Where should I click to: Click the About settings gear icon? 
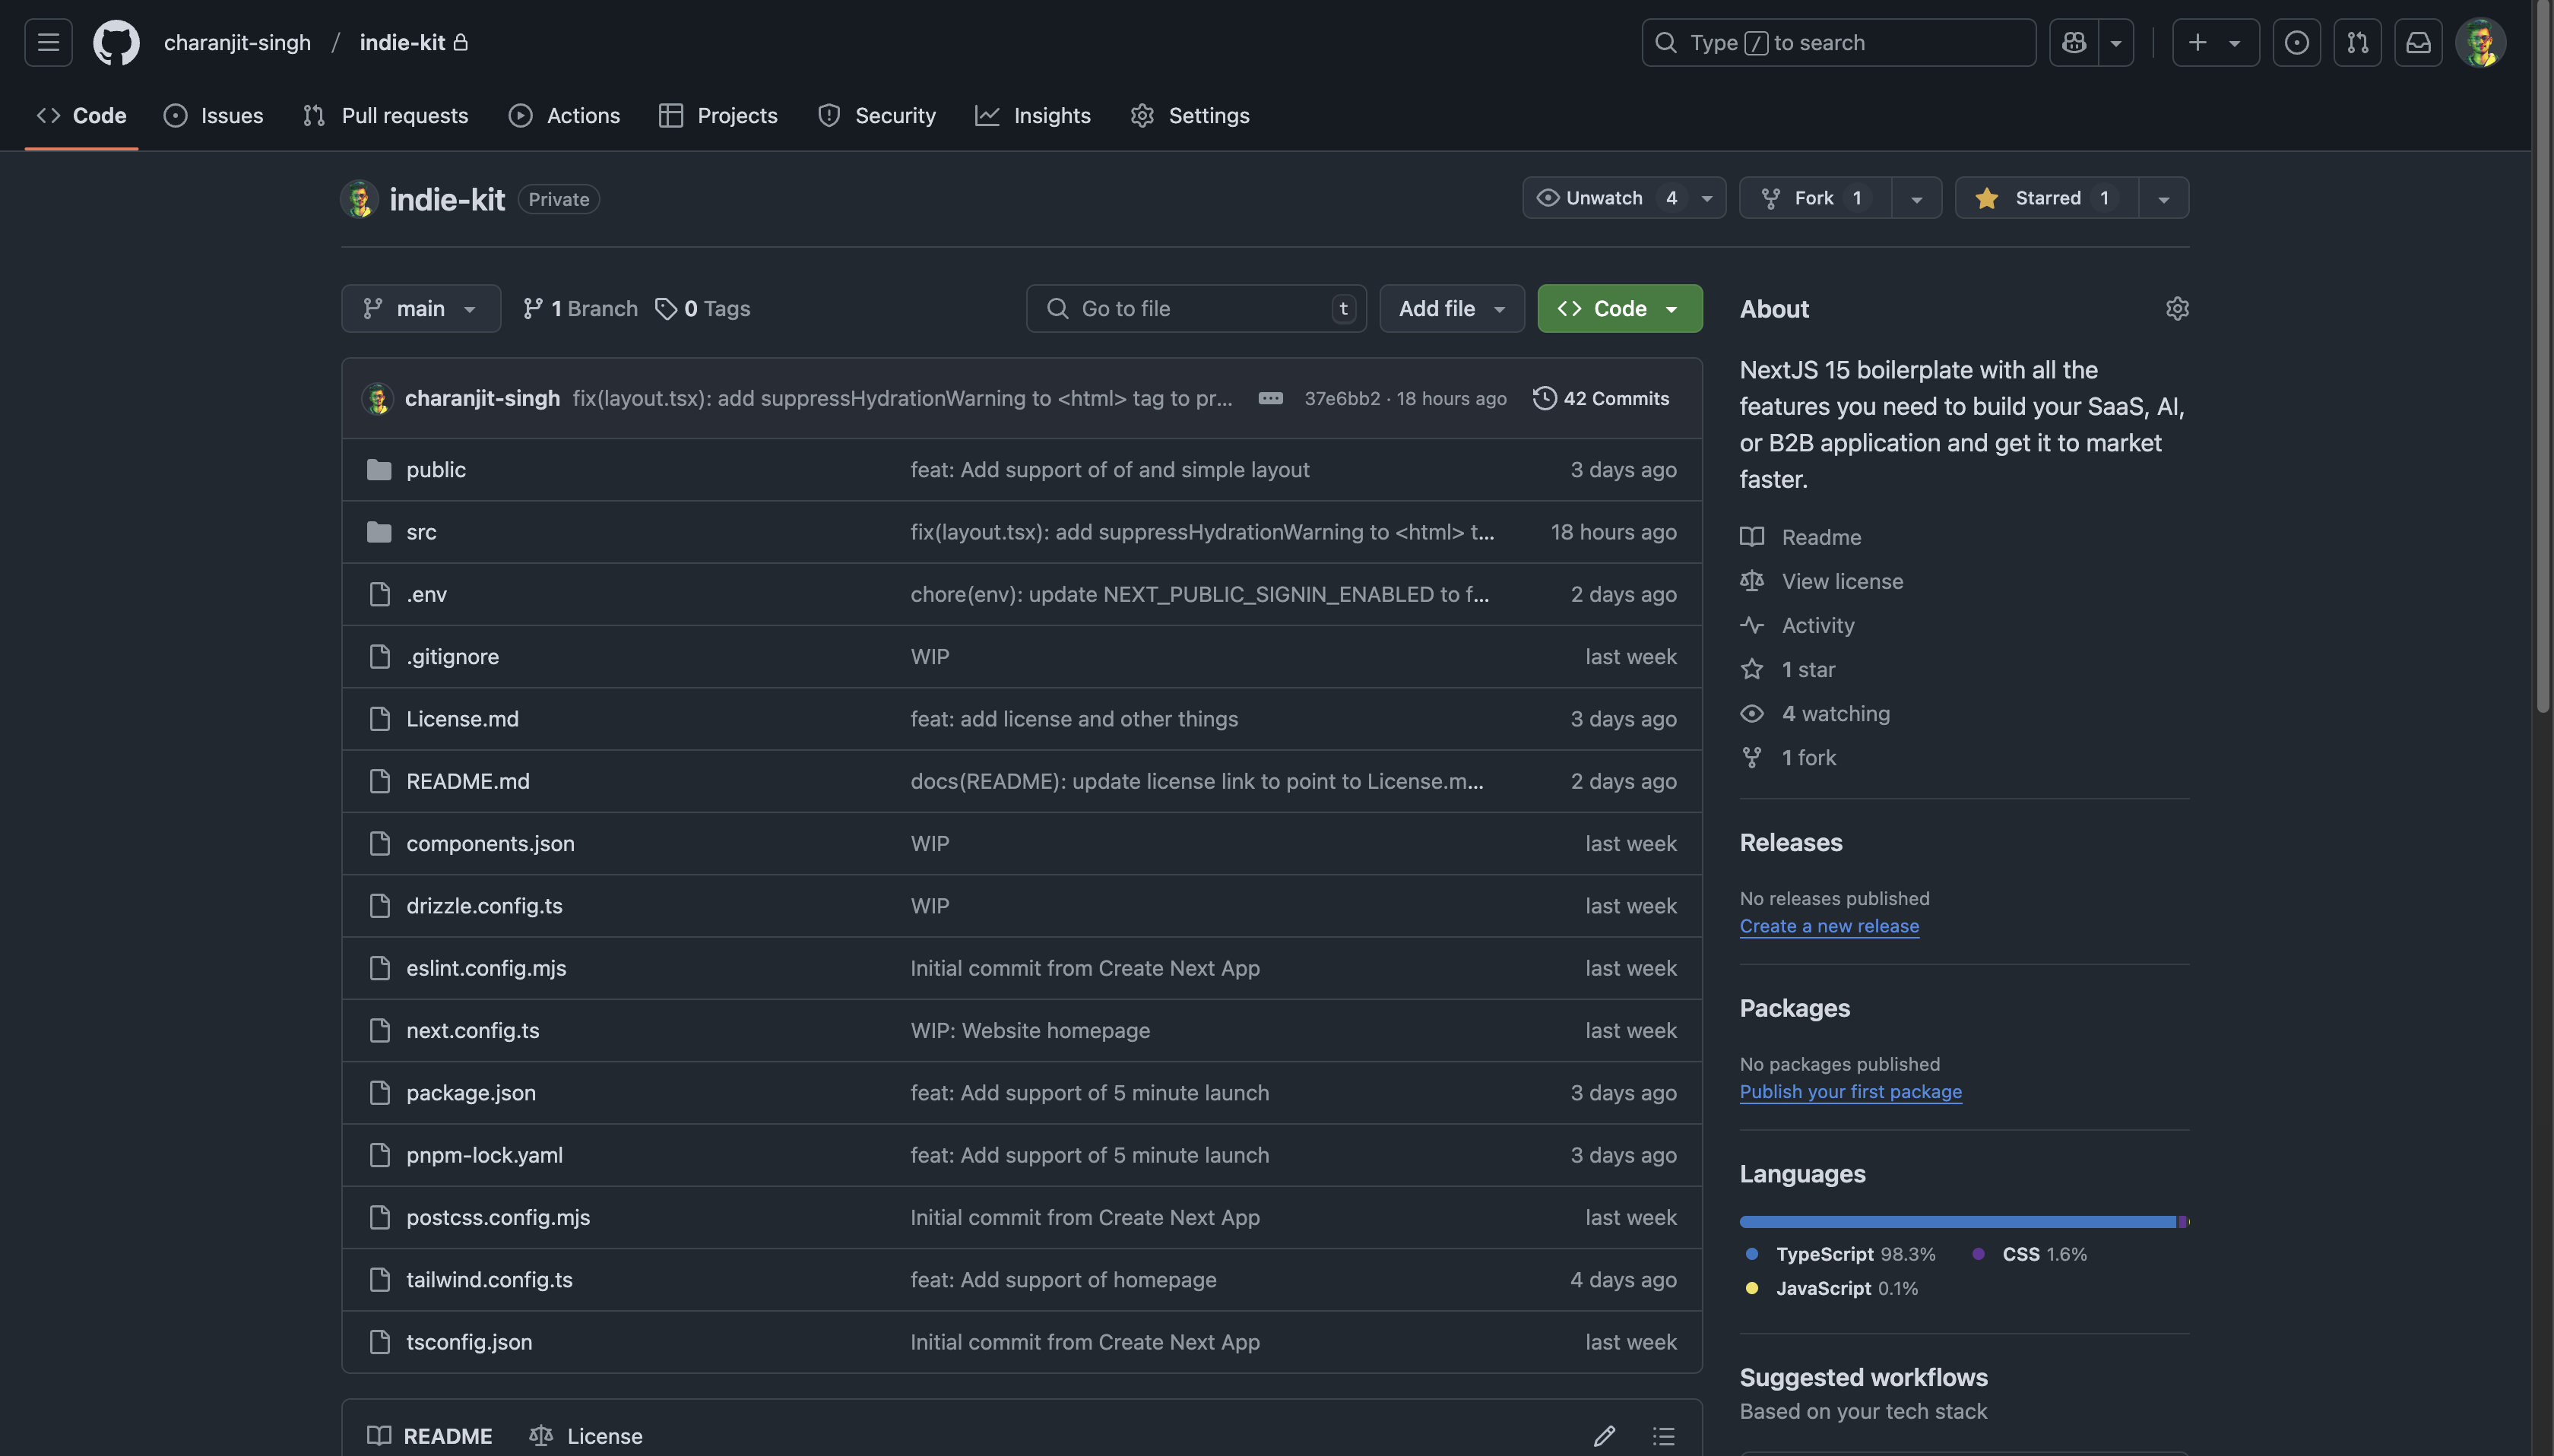2177,309
